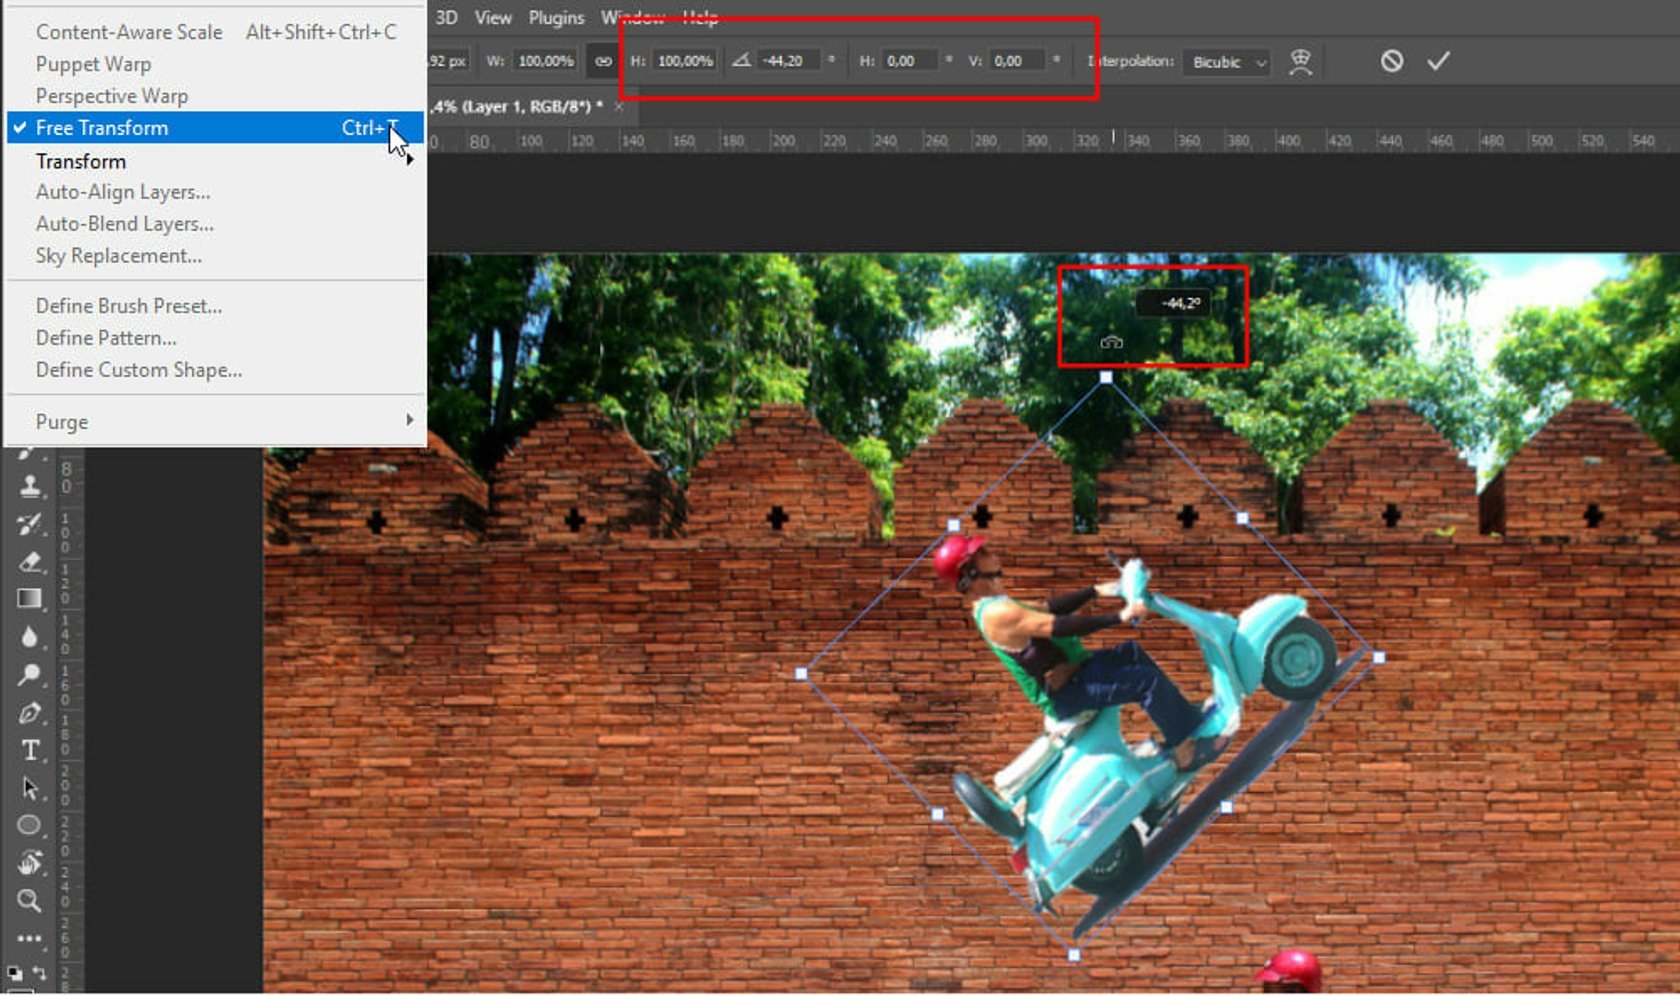Open the Edit Toolbar ellipsis icon
This screenshot has width=1680, height=995.
pos(30,937)
